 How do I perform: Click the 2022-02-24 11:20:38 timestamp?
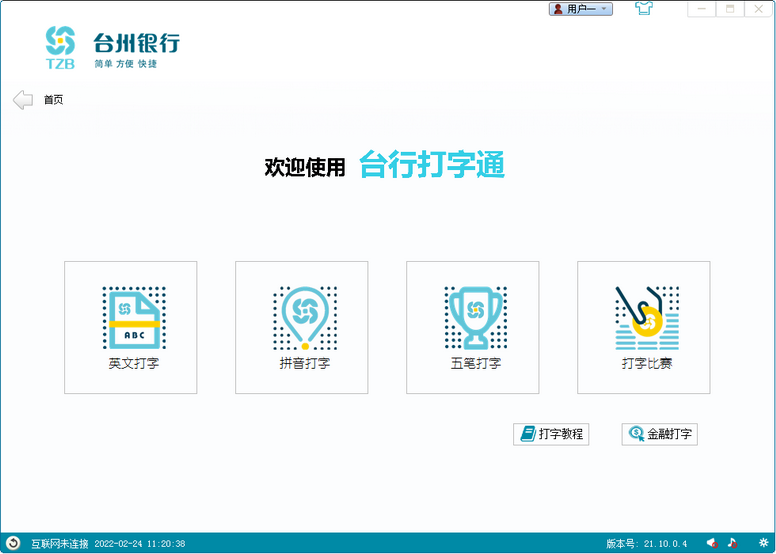coord(140,544)
